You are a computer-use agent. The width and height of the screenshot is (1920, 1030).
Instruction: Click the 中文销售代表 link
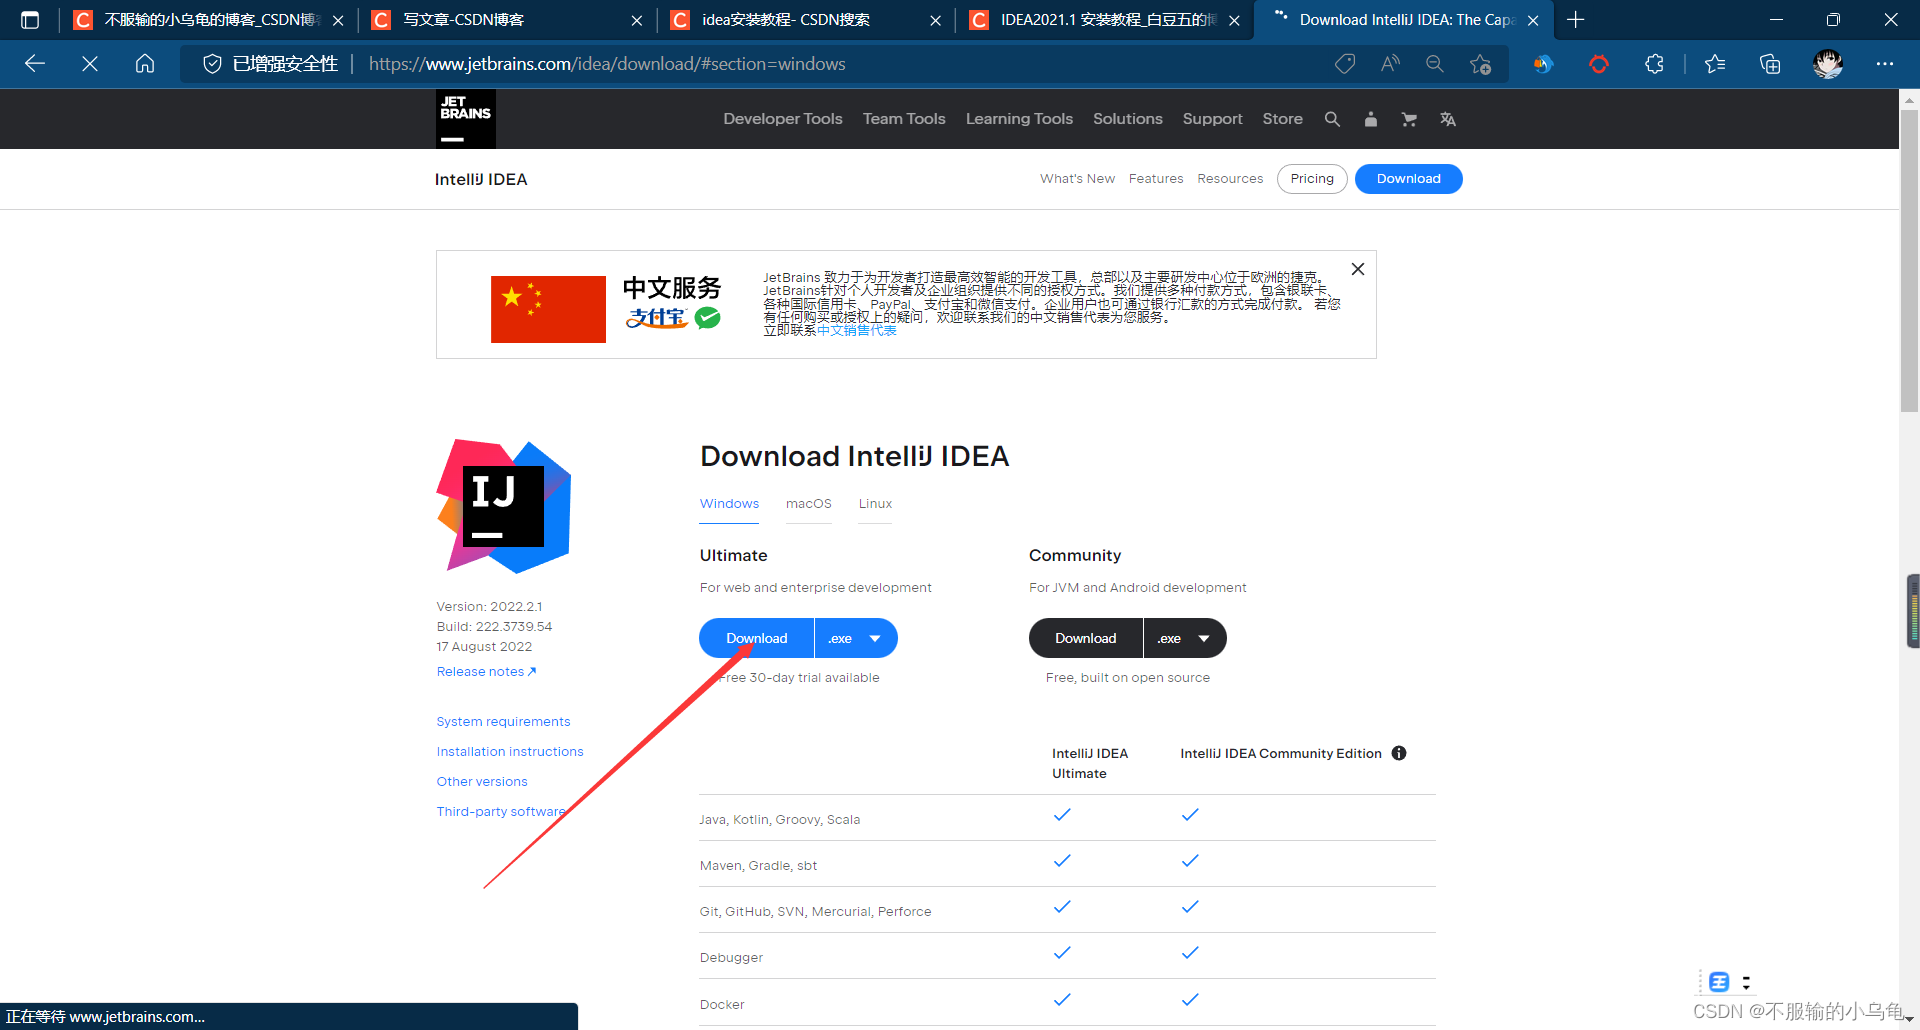coord(856,330)
